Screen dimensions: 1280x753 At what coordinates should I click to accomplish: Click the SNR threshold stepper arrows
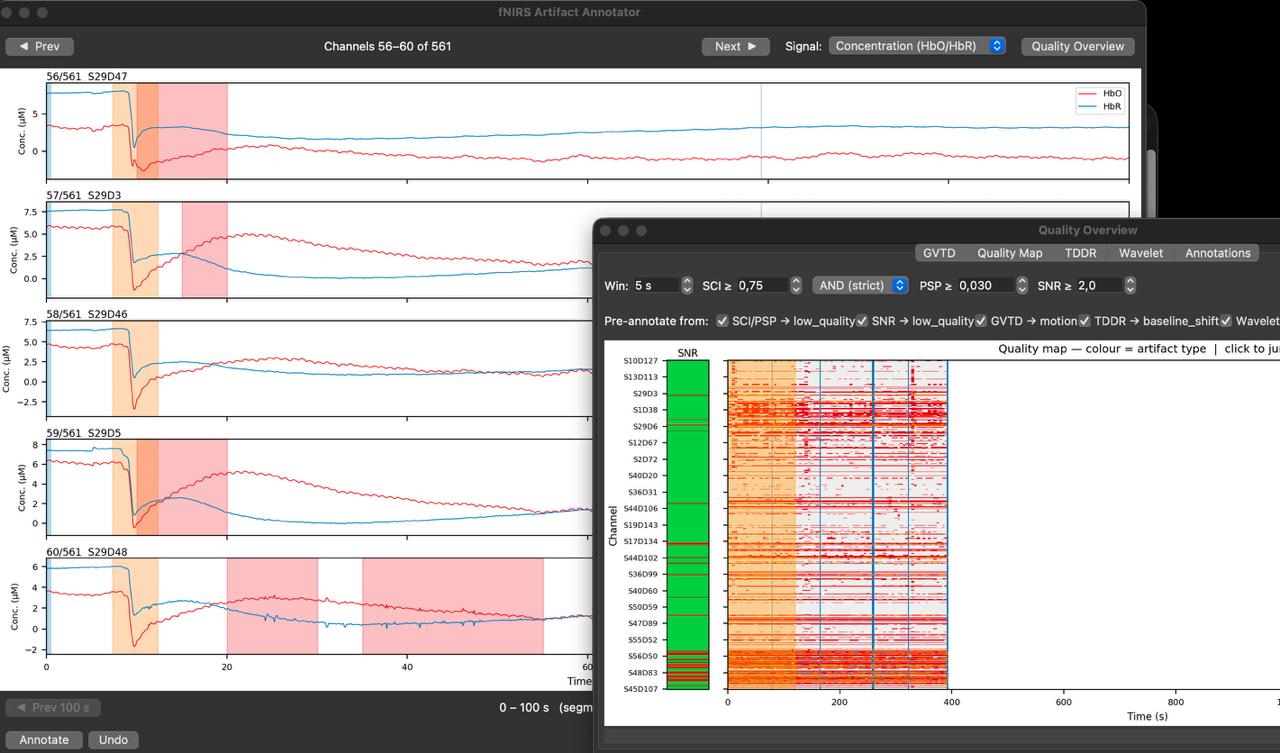[1130, 285]
